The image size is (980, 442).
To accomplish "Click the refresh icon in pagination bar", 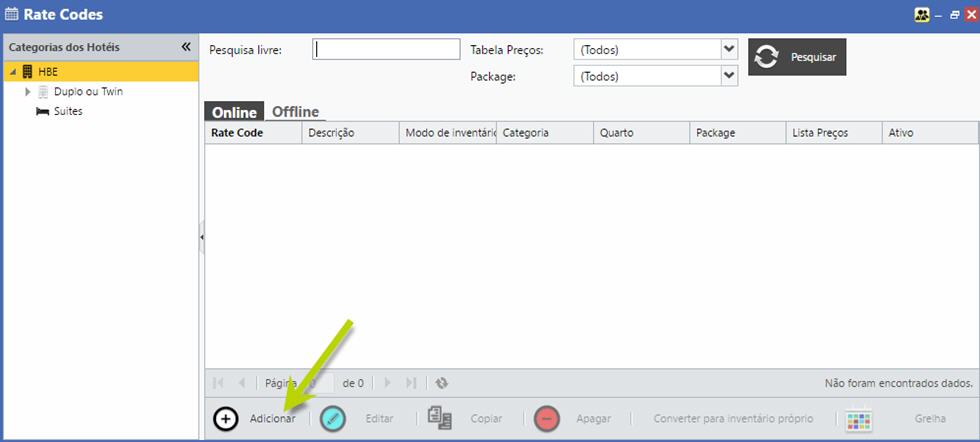I will click(442, 383).
